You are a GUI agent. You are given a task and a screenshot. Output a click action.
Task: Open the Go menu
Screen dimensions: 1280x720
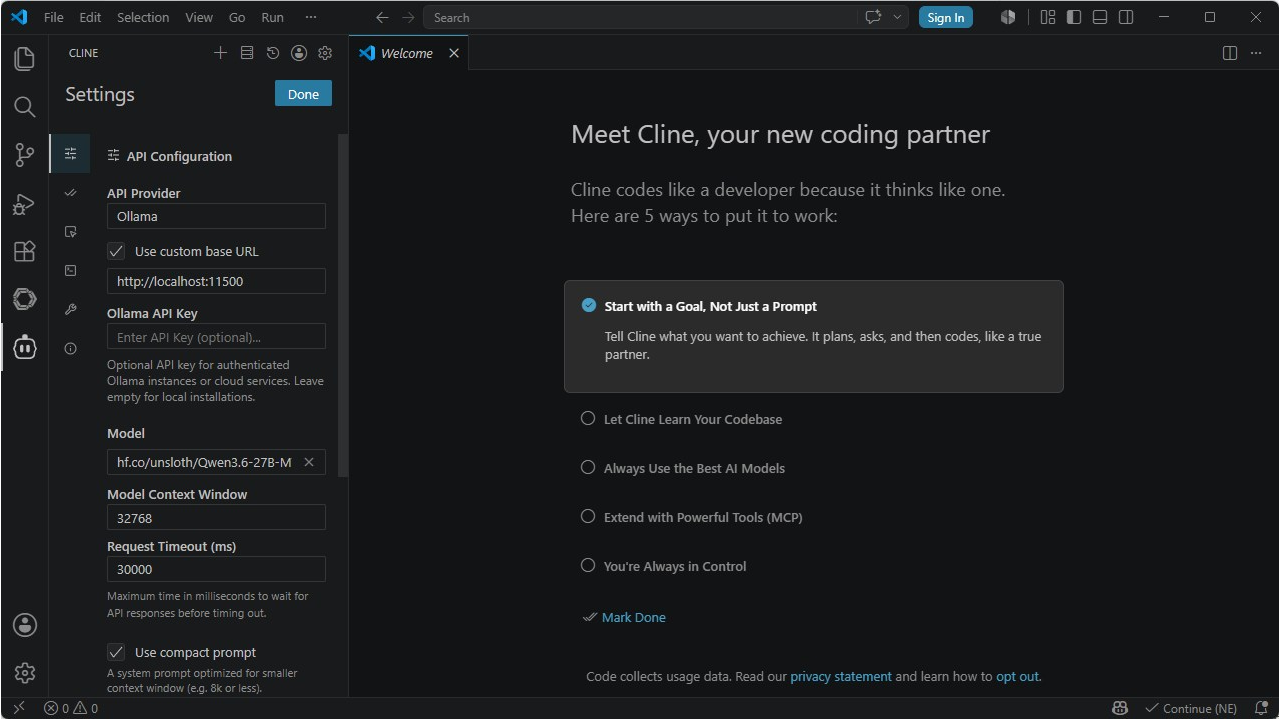click(237, 17)
